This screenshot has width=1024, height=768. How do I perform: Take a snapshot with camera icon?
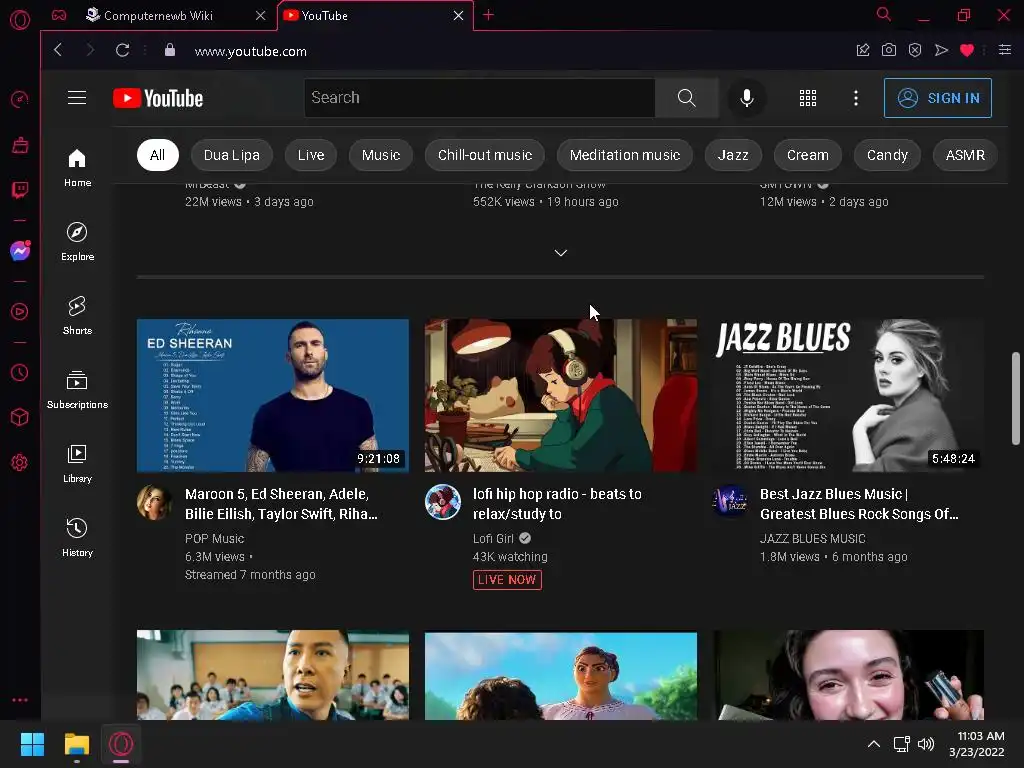(889, 50)
